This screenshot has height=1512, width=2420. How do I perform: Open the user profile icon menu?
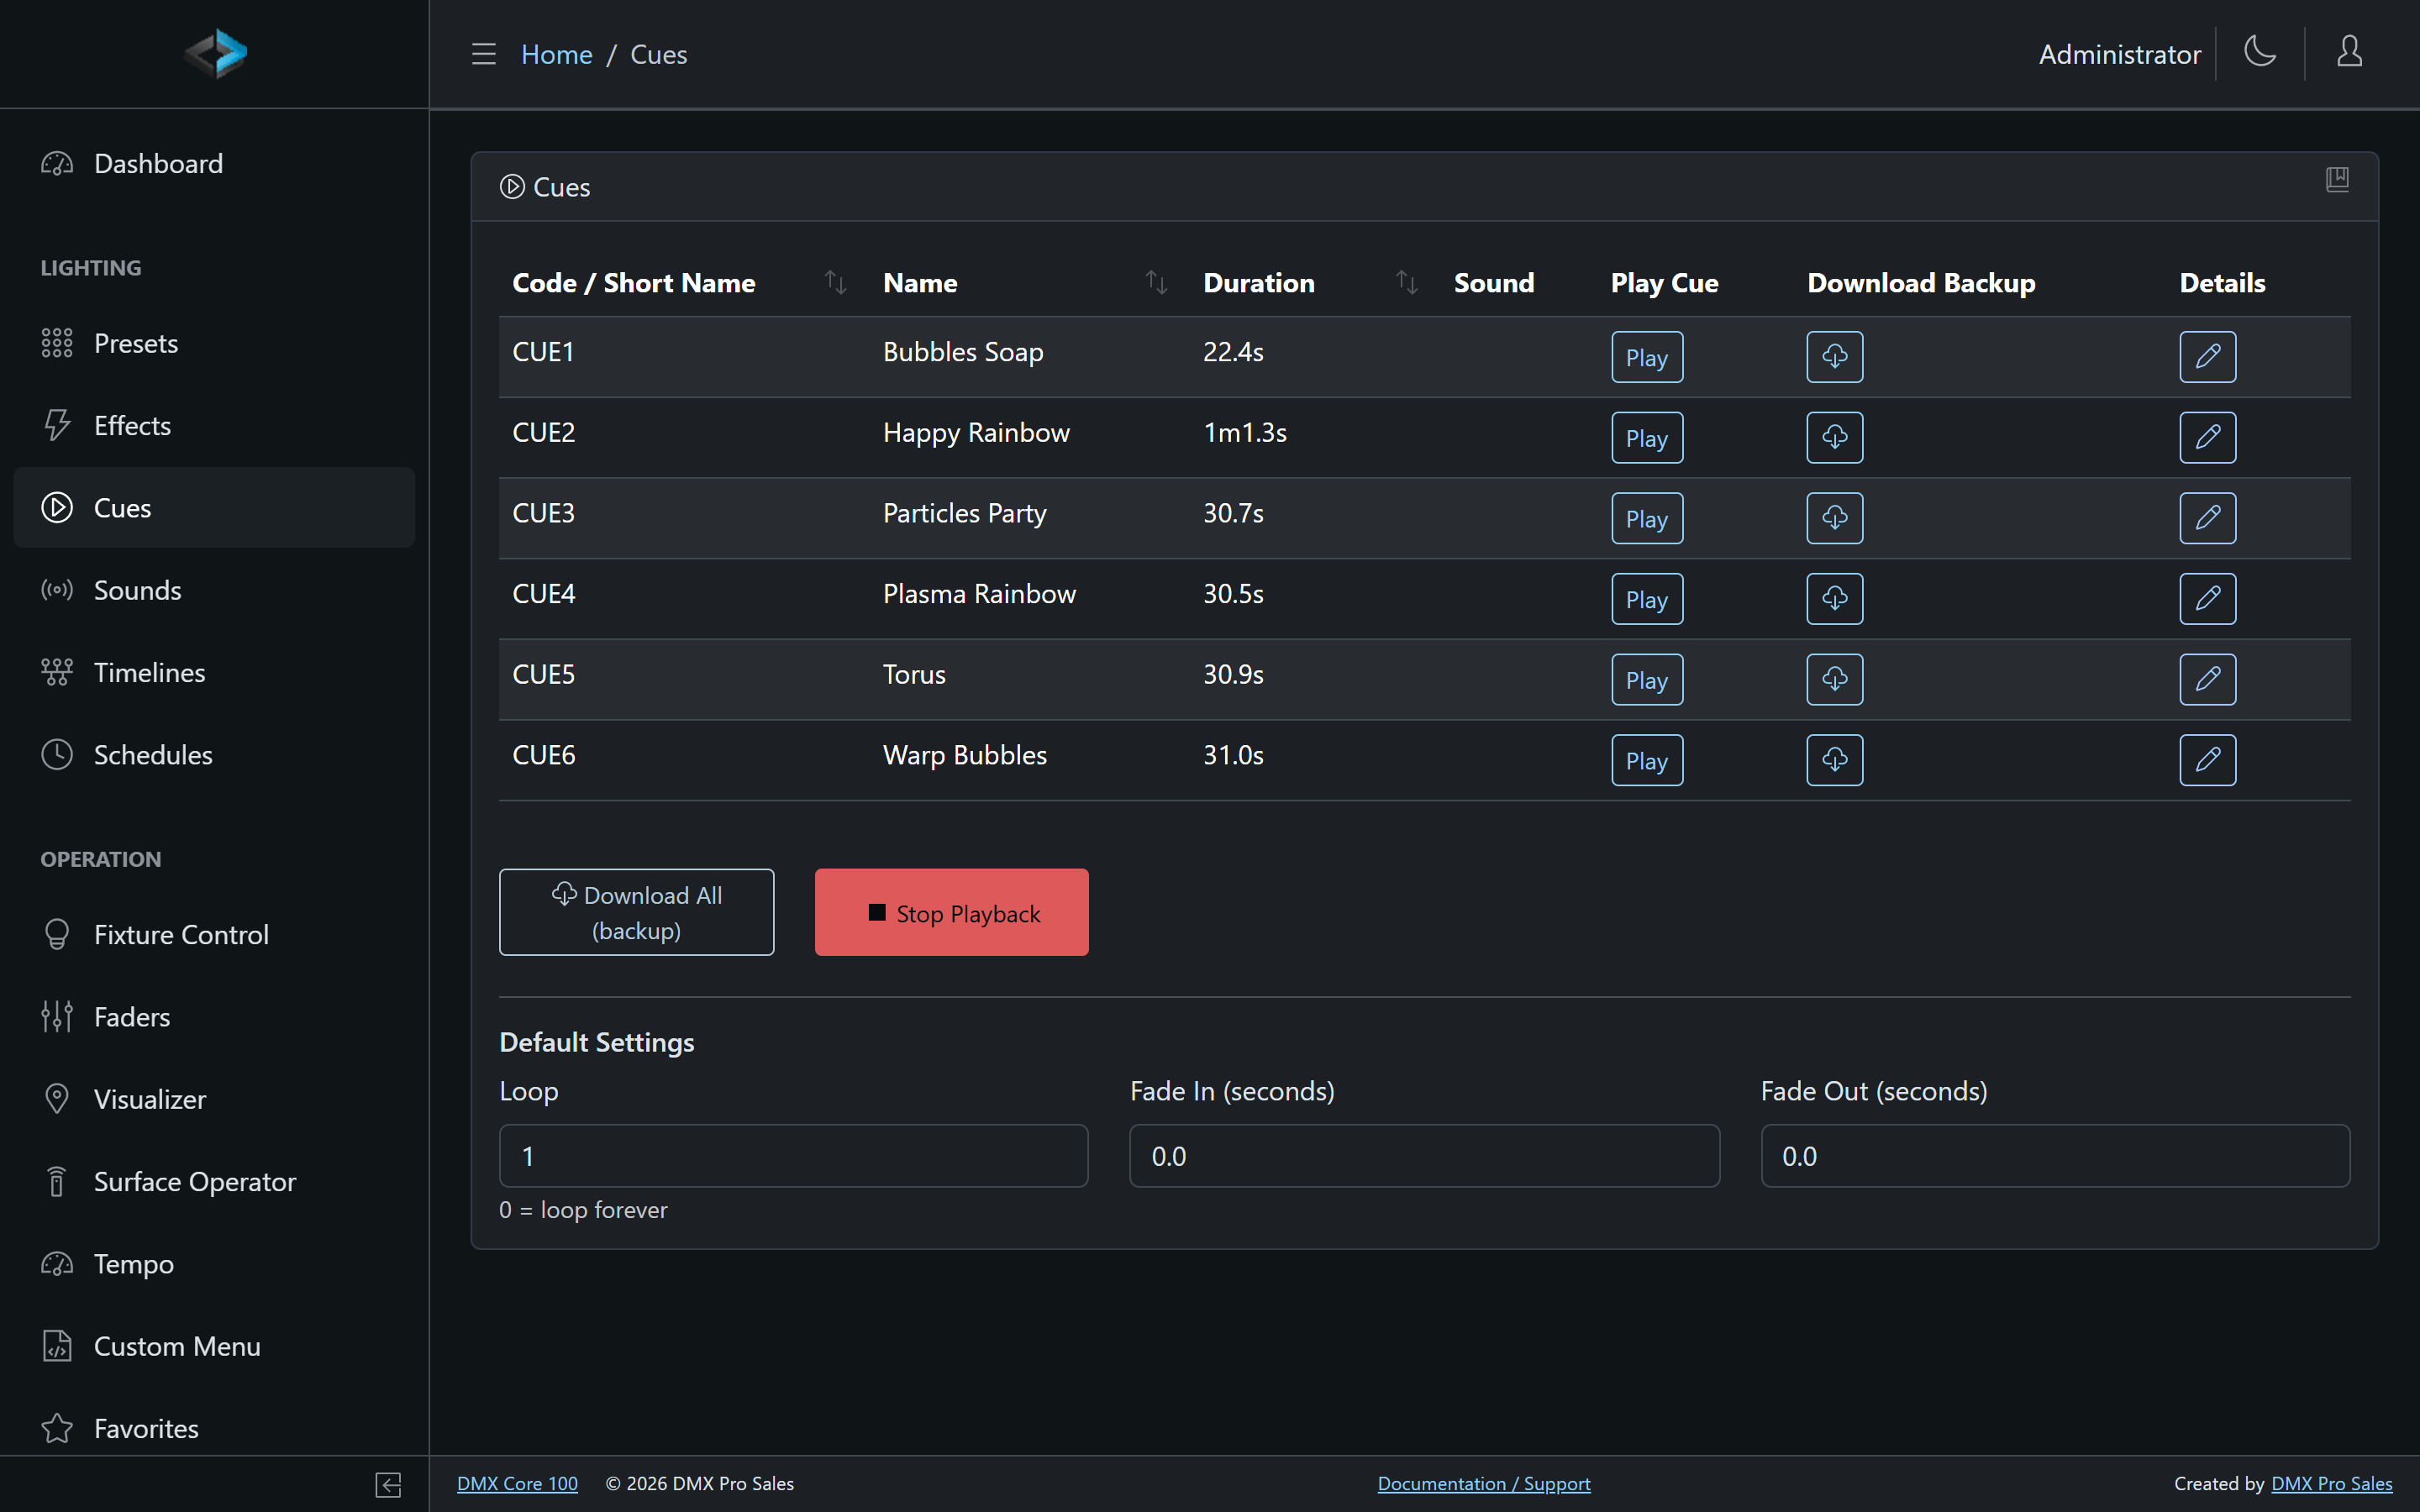(x=2349, y=52)
